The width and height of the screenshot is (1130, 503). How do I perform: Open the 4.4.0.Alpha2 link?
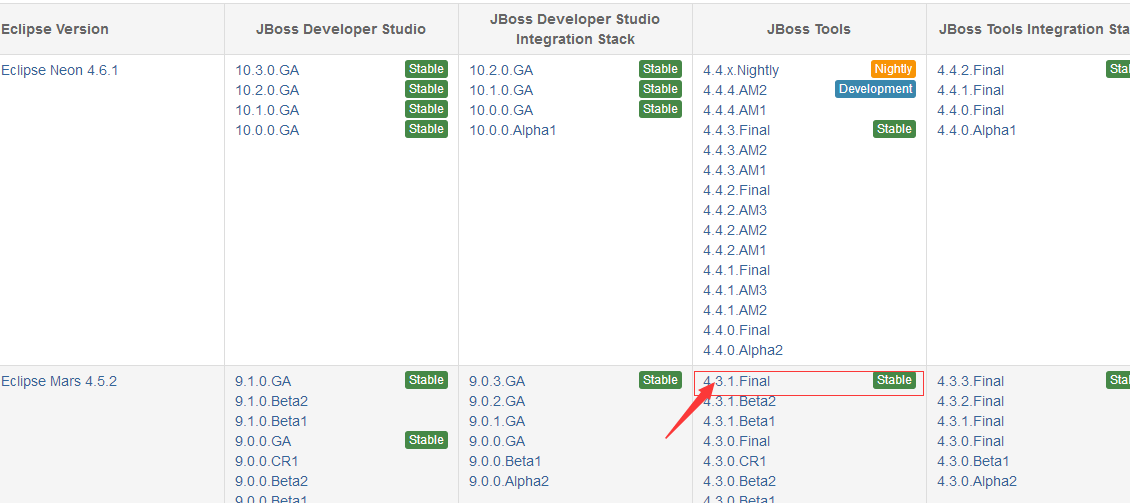(x=743, y=350)
